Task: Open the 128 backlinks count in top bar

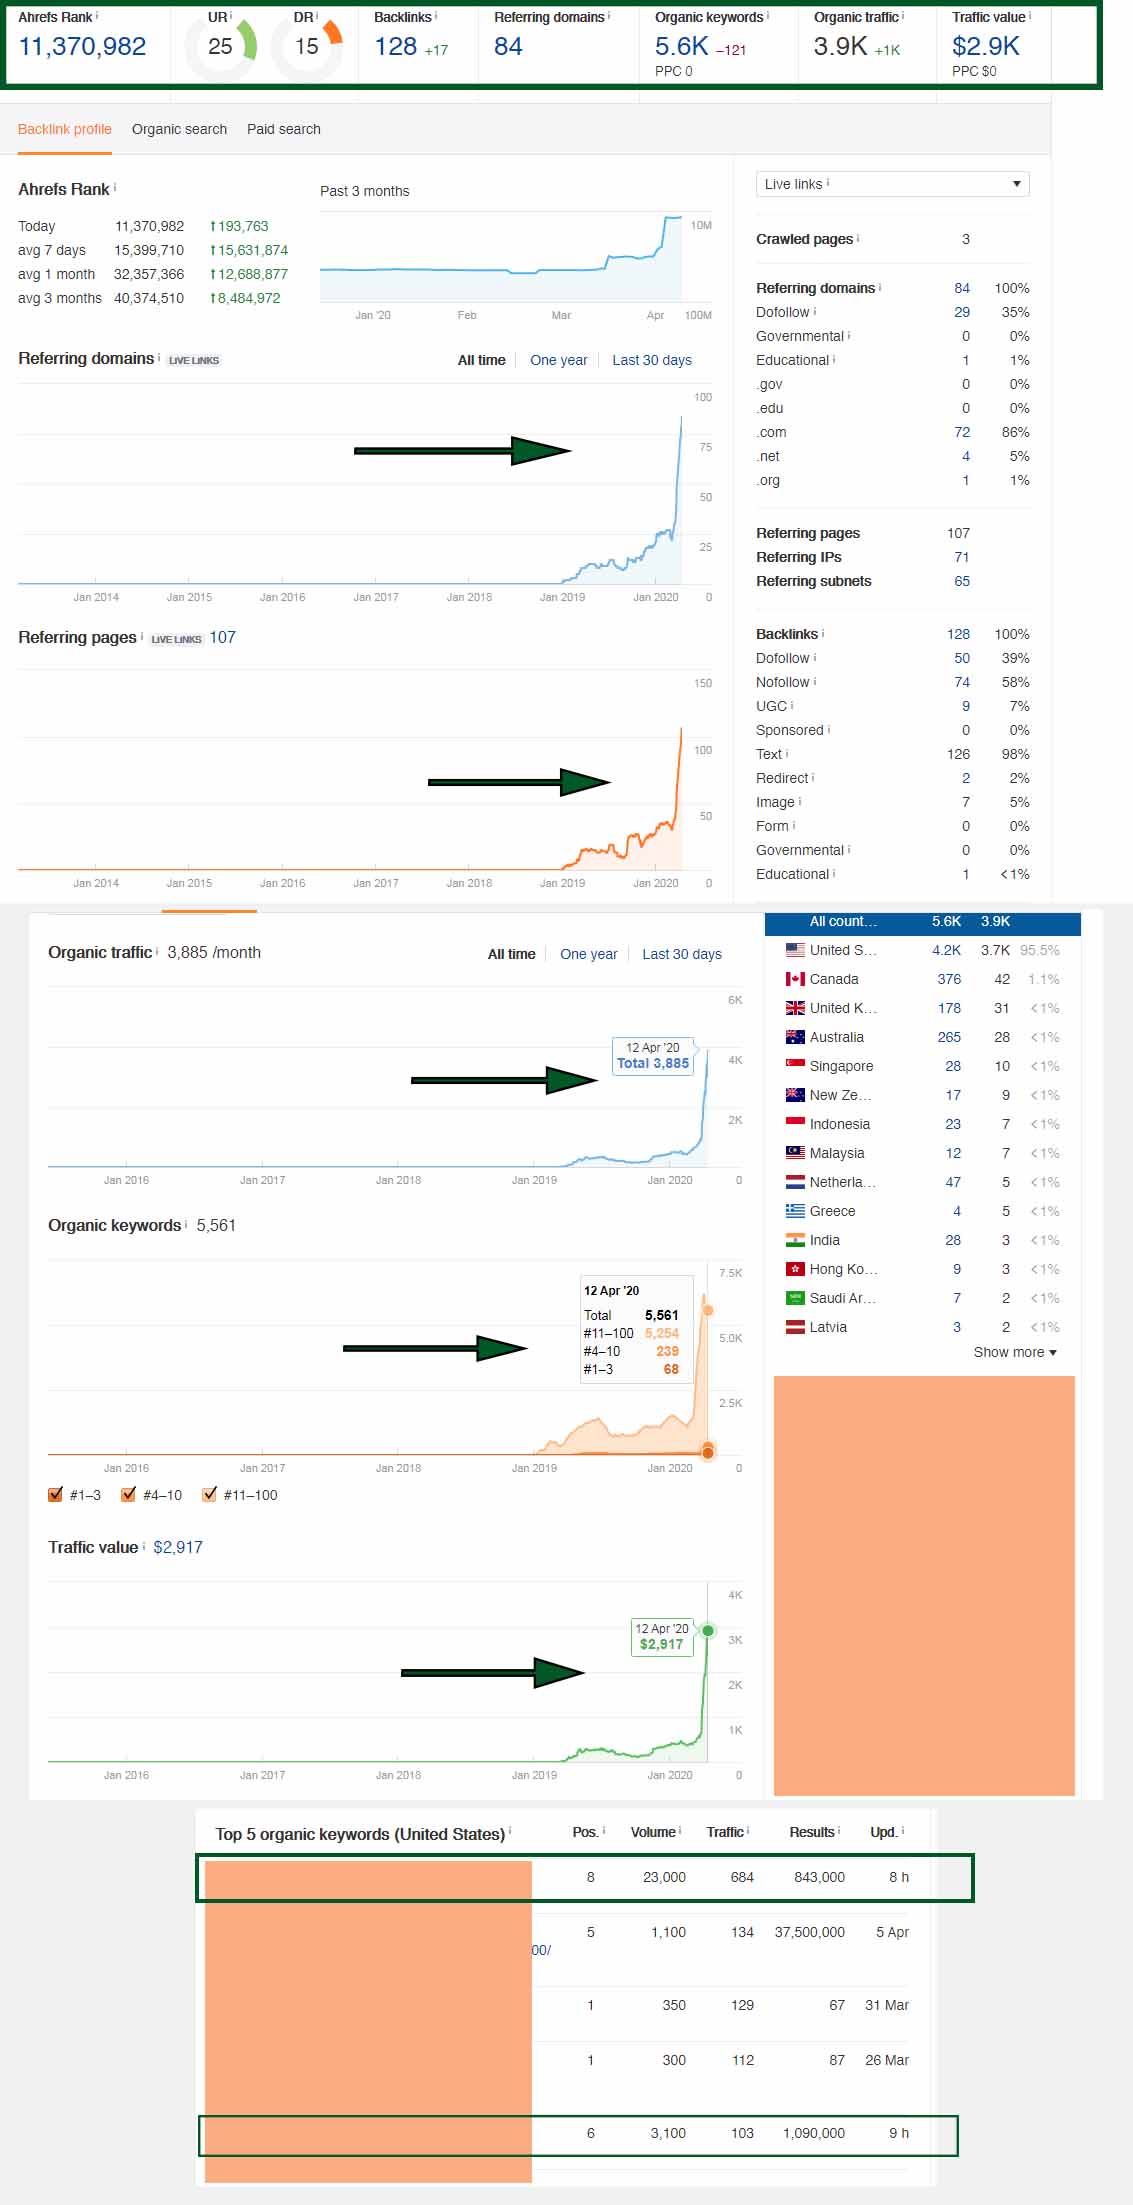Action: 396,46
